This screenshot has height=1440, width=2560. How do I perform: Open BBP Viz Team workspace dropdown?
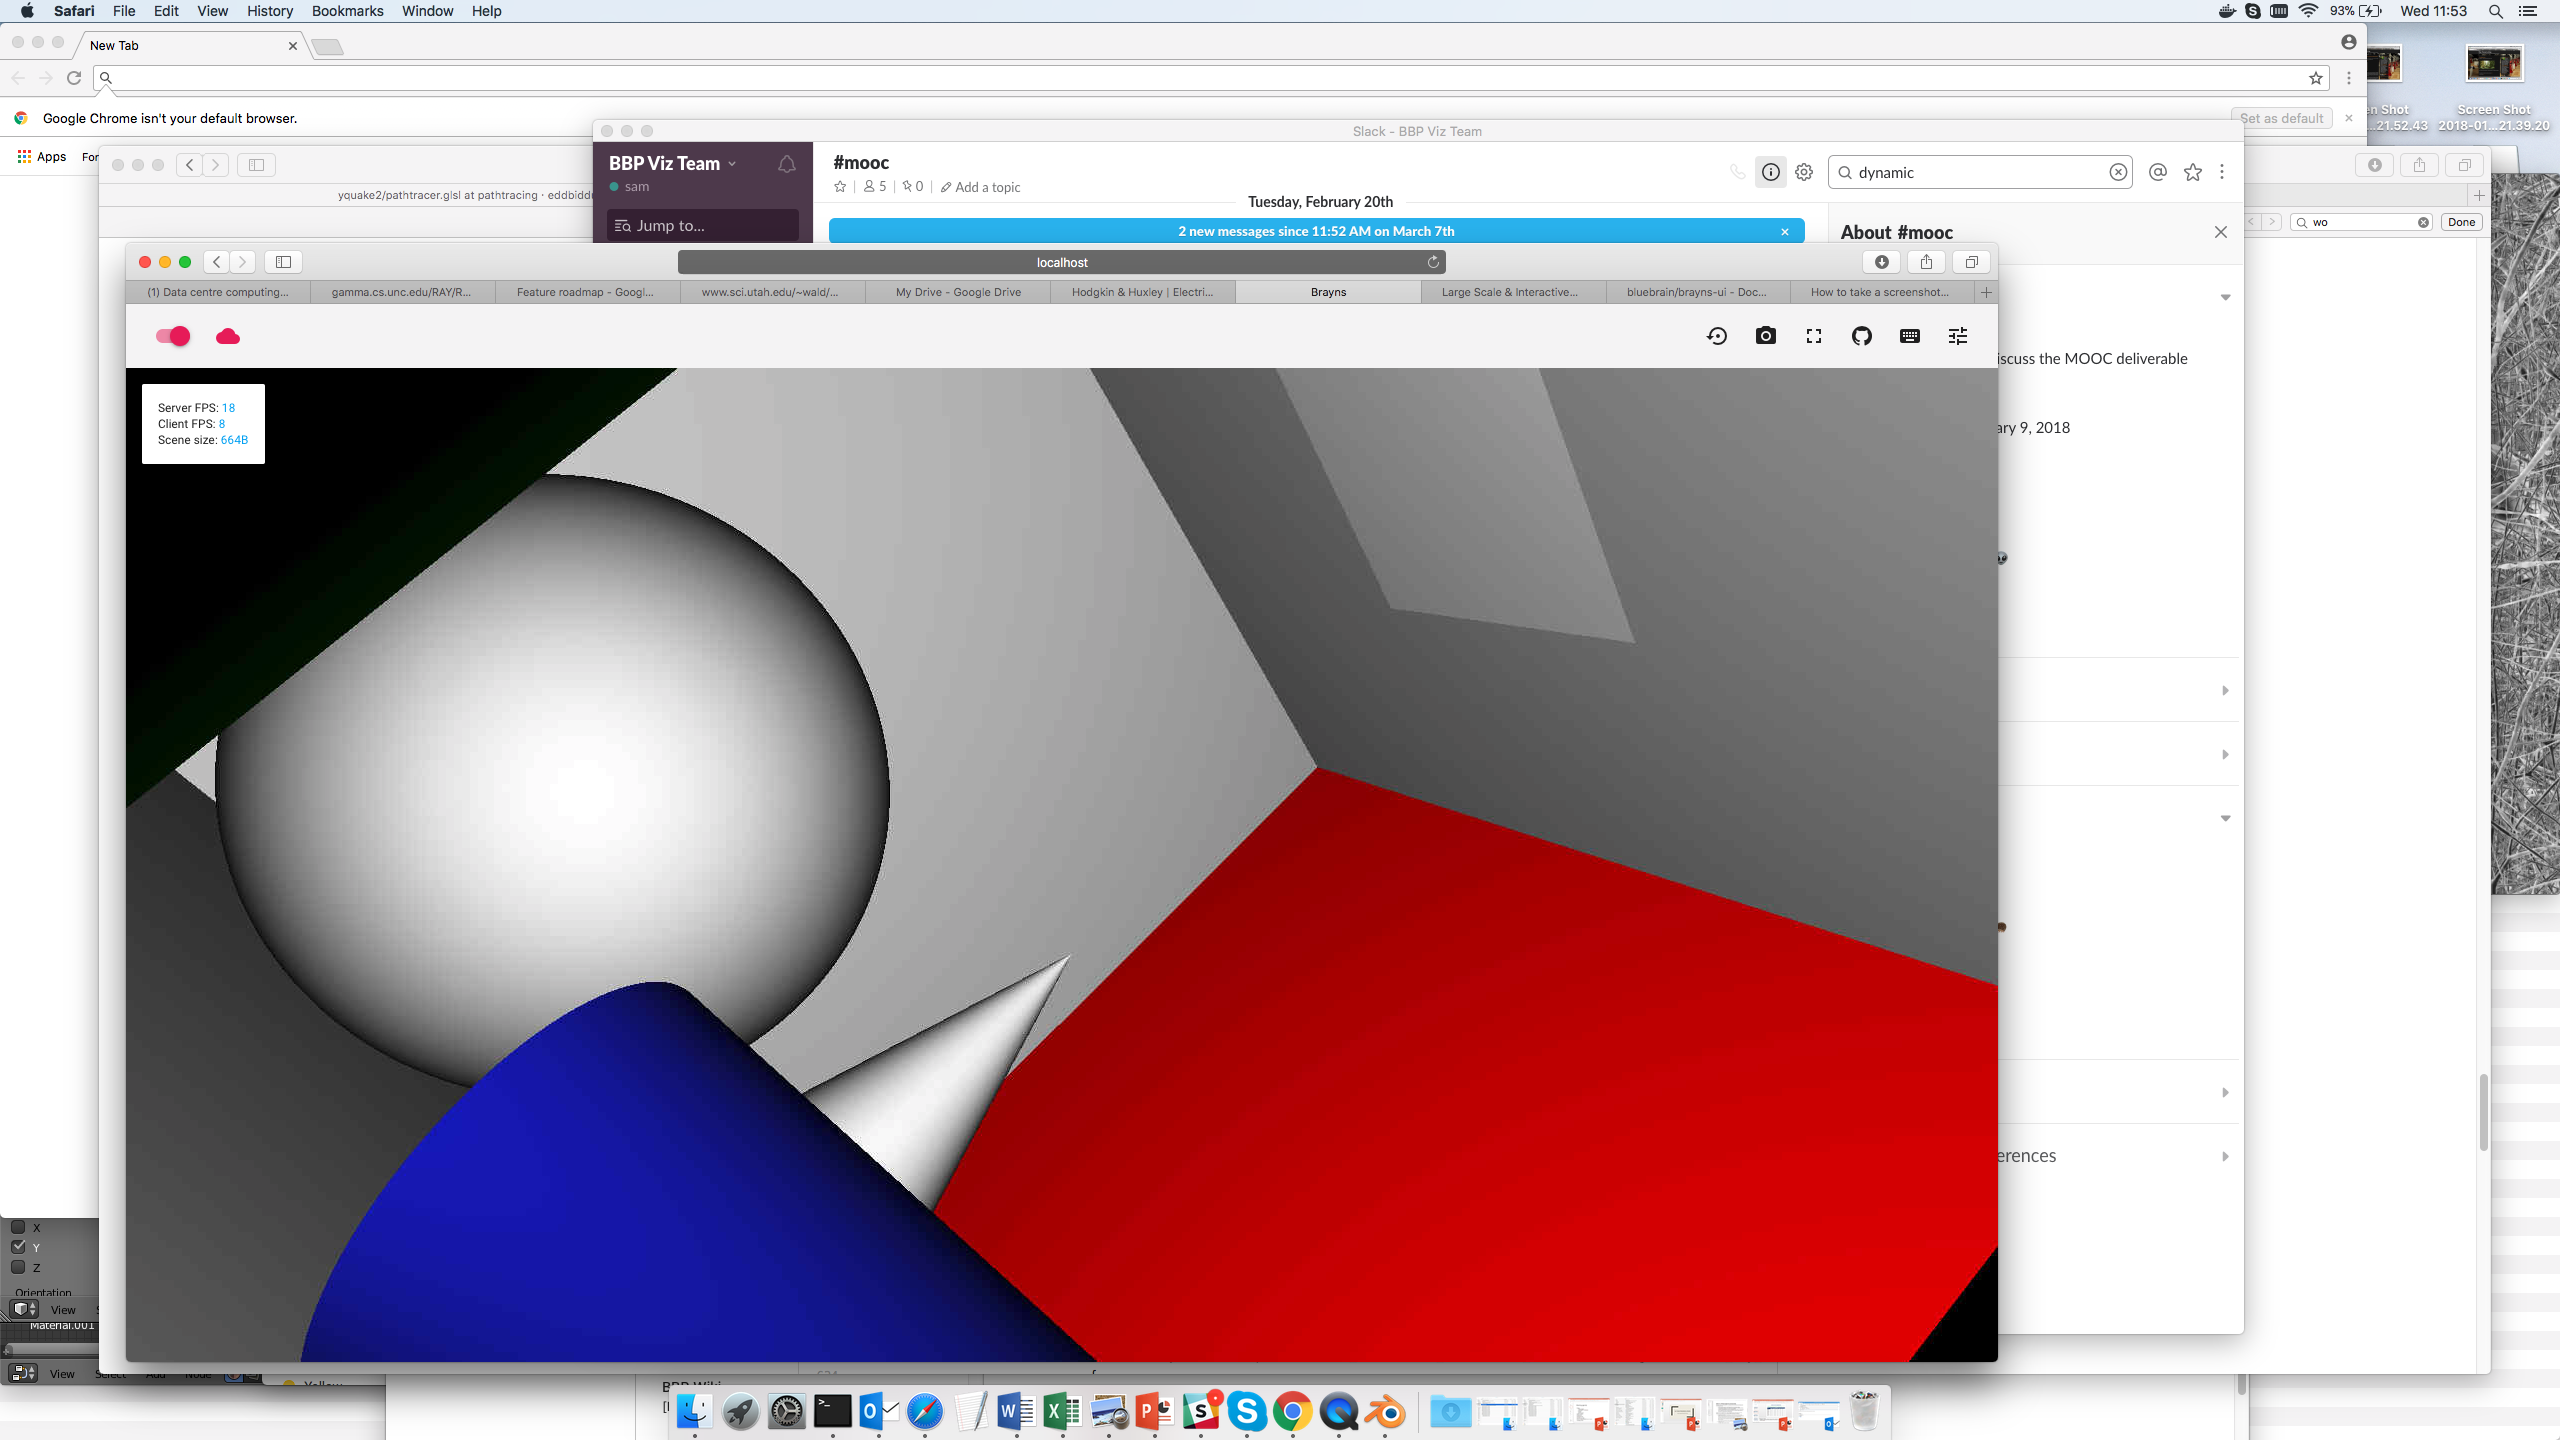coord(672,163)
